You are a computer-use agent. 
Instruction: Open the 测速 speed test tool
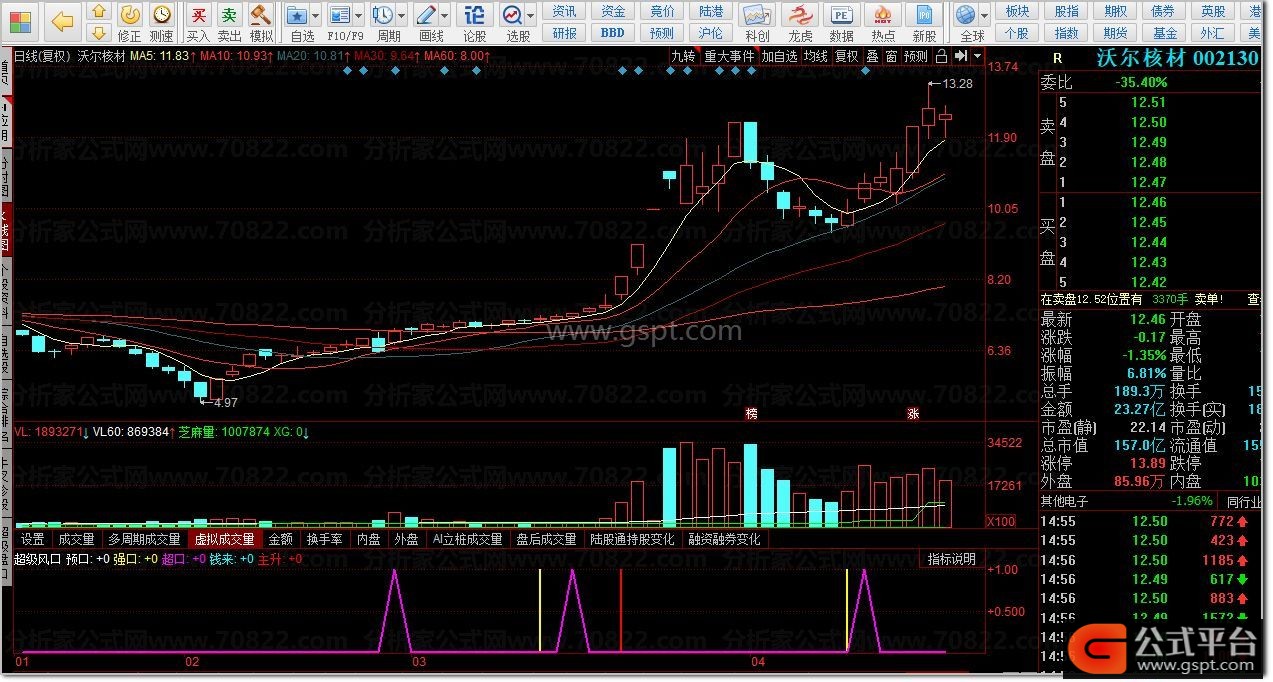(x=162, y=22)
